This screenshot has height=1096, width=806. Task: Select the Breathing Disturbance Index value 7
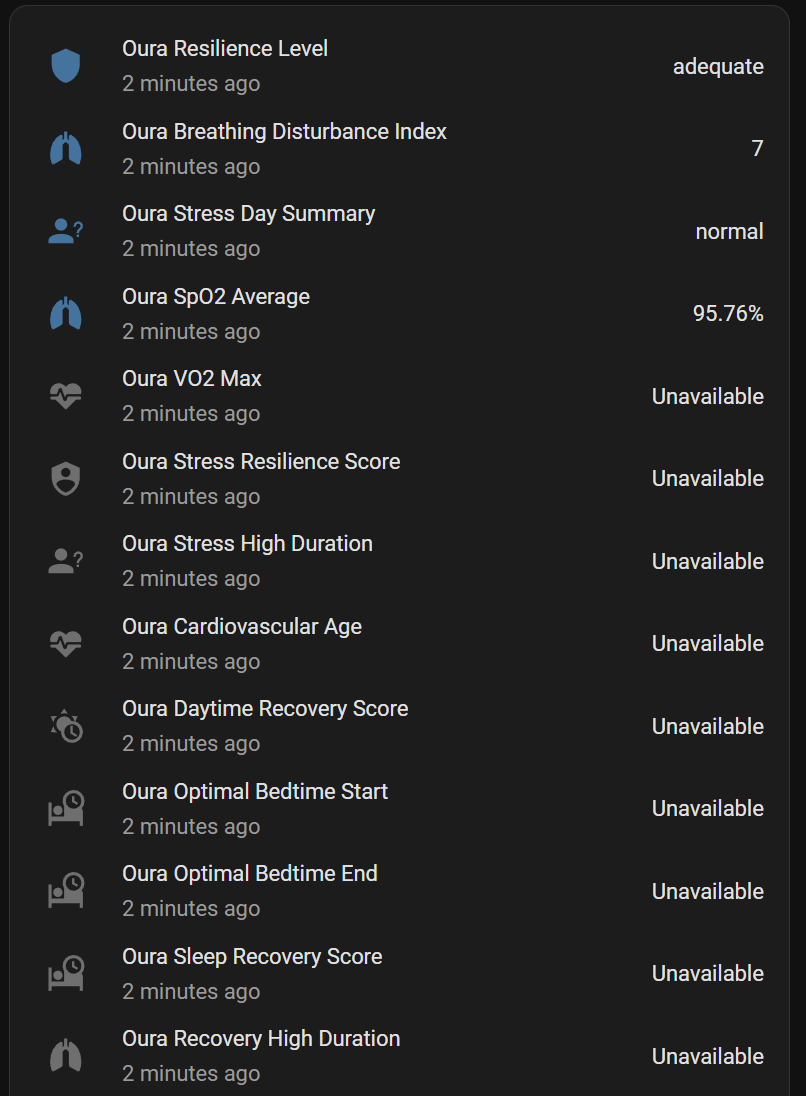[757, 149]
